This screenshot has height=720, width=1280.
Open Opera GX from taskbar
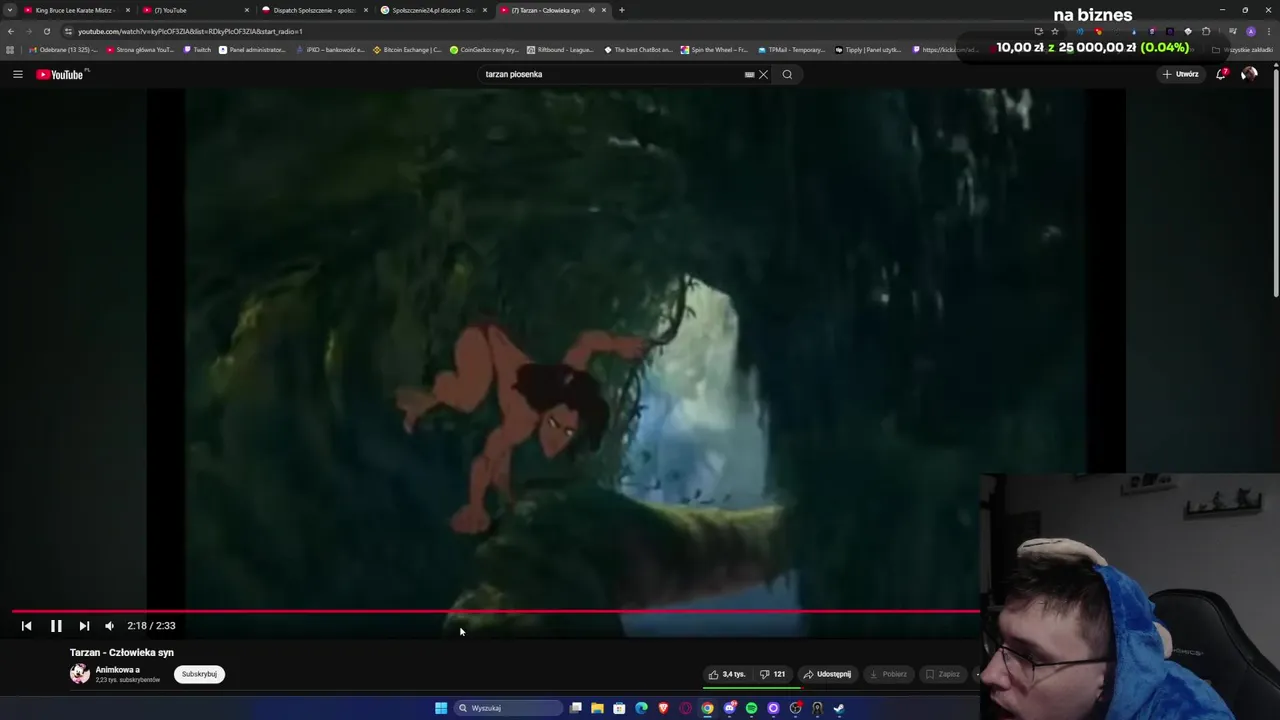(x=685, y=708)
